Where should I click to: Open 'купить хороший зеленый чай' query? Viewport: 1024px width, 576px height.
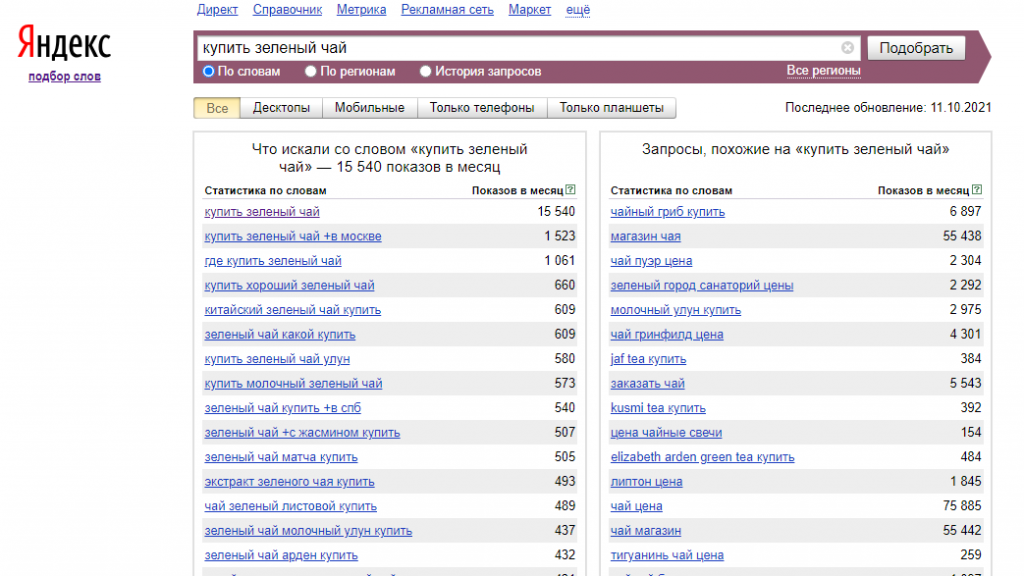click(289, 285)
